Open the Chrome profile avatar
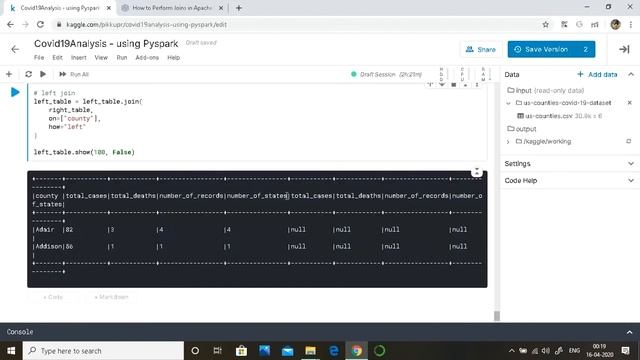Screen dimensions: 640x360 click(x=616, y=24)
